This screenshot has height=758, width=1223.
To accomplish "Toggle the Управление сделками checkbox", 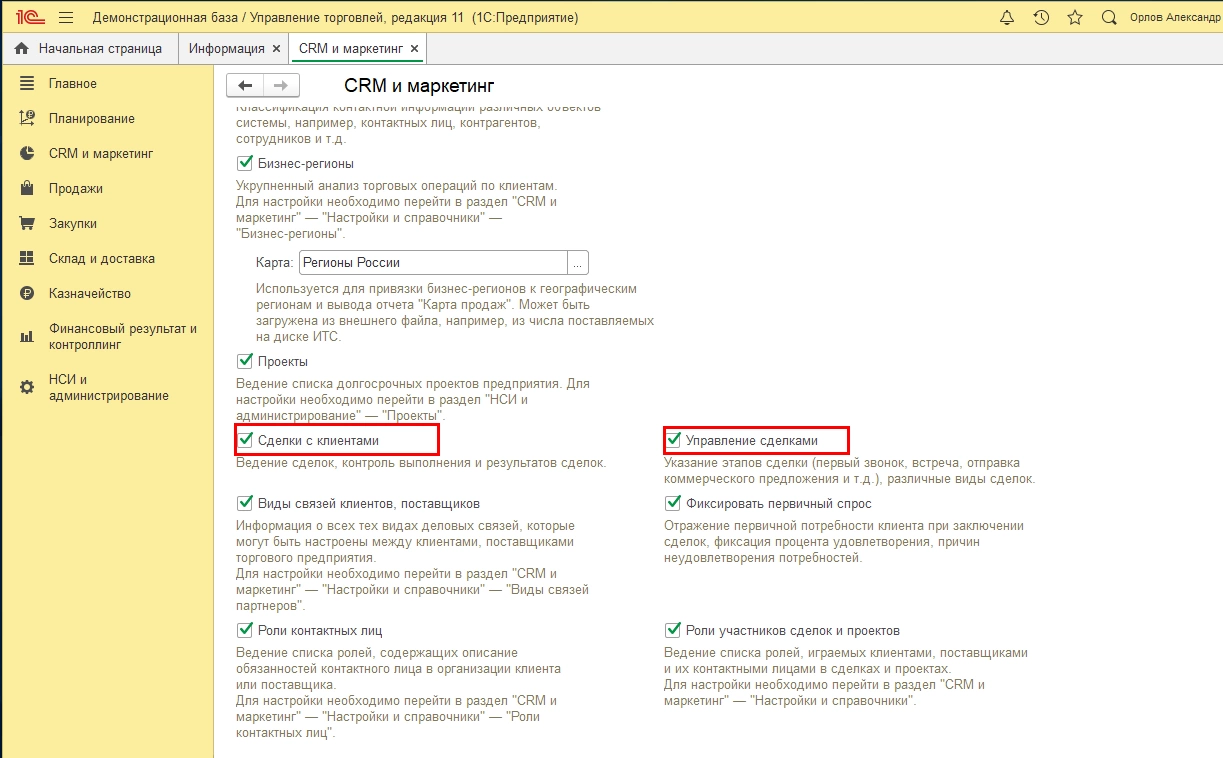I will (673, 439).
